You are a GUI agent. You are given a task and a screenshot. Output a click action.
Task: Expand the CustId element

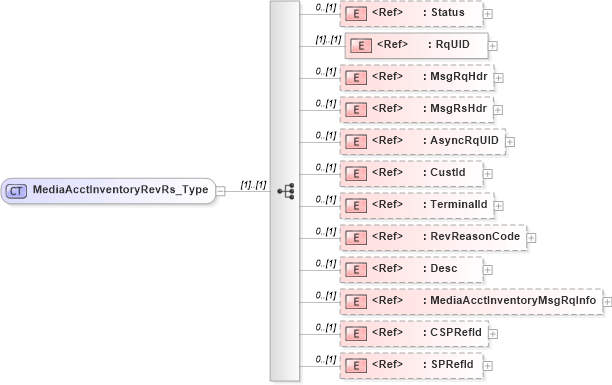click(487, 174)
